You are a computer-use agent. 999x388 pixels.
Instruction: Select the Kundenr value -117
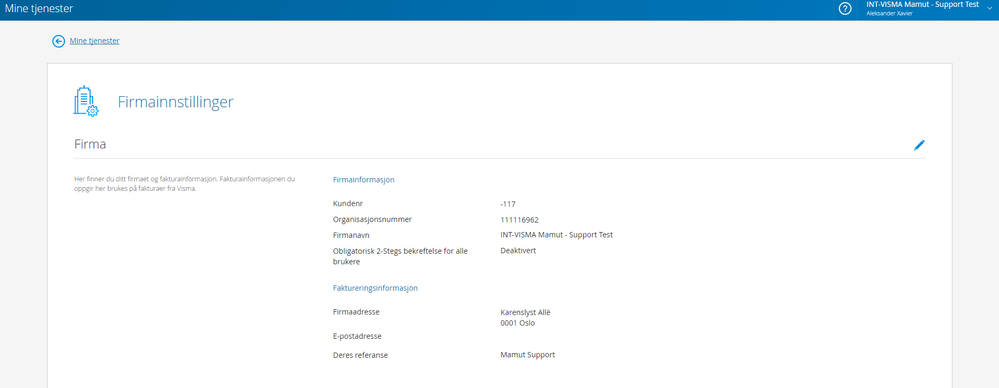click(508, 204)
